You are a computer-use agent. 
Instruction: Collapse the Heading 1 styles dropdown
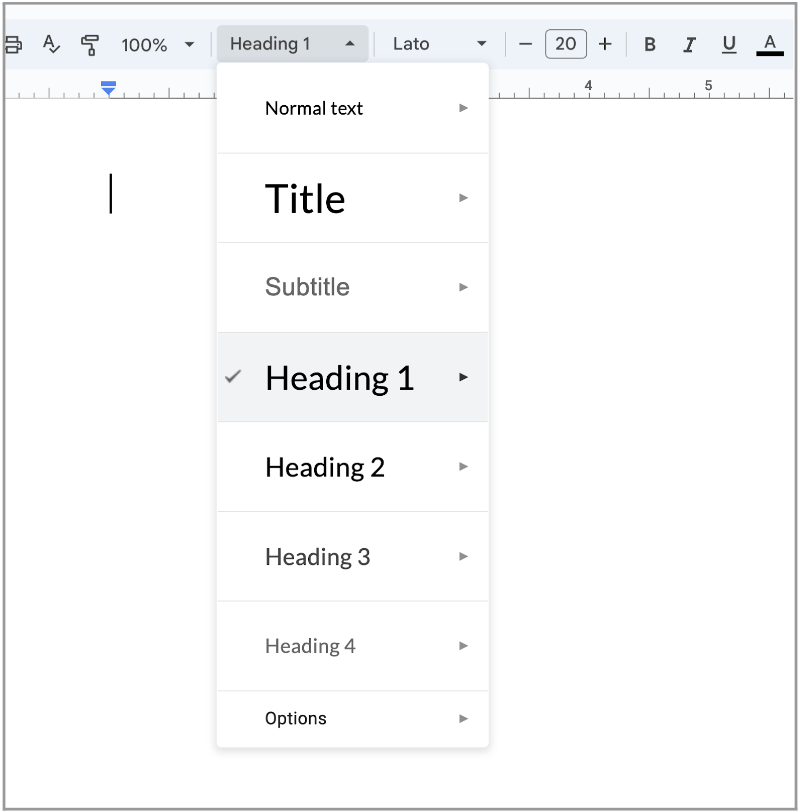(292, 43)
